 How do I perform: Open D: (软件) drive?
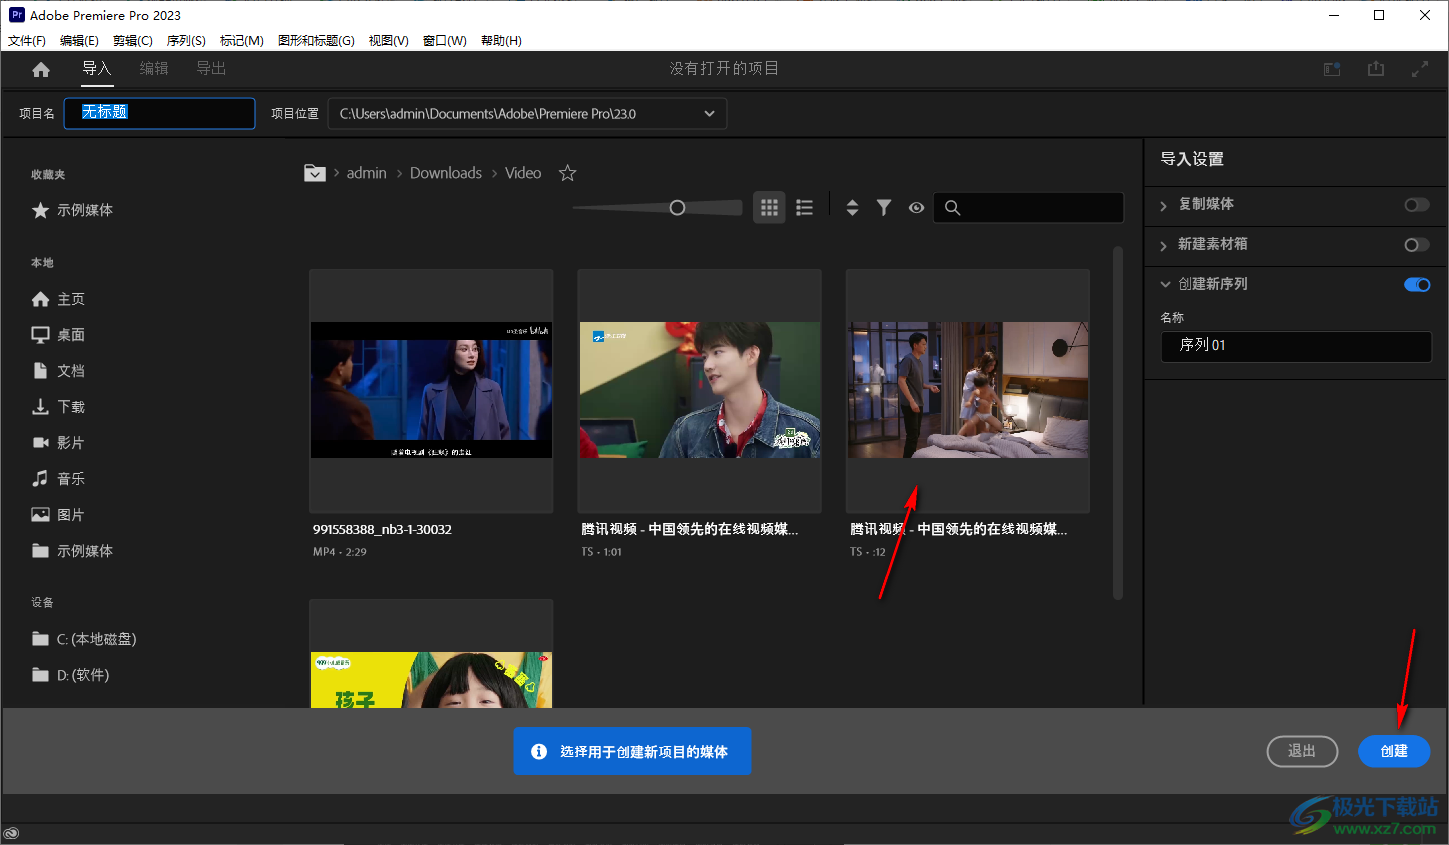point(70,675)
